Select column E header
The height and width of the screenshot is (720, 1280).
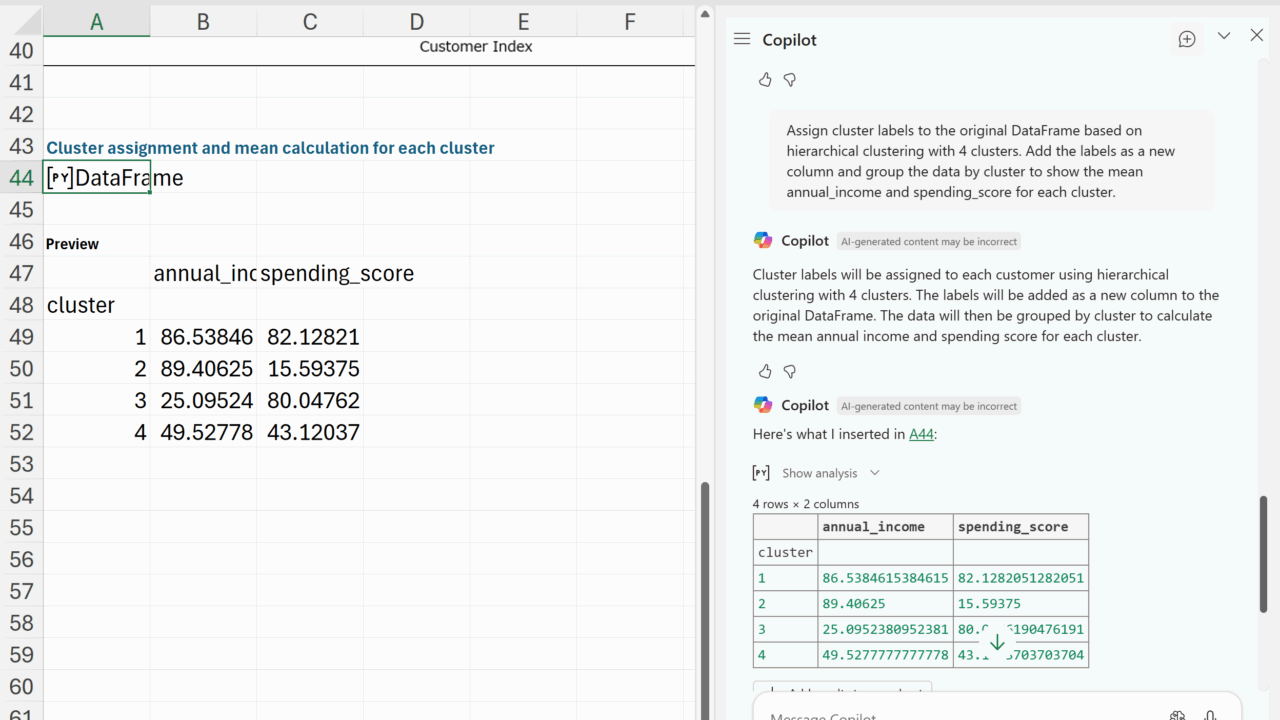[523, 22]
